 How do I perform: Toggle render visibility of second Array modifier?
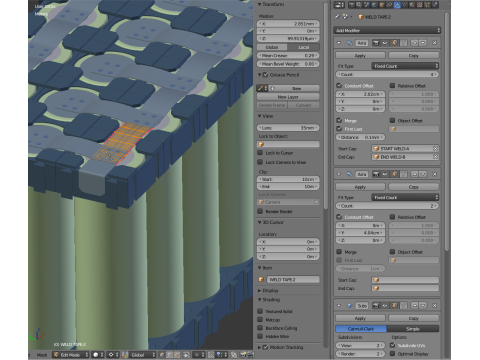coord(376,174)
